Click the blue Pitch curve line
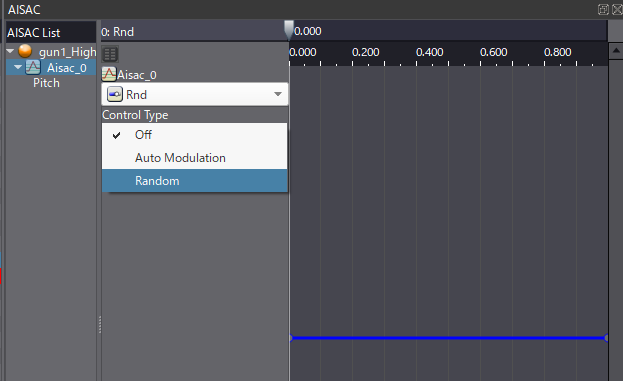 (x=448, y=338)
